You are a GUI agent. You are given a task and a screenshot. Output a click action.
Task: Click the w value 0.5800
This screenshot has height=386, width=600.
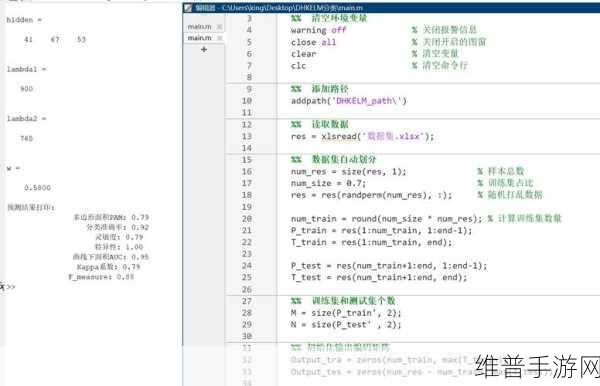click(37, 188)
